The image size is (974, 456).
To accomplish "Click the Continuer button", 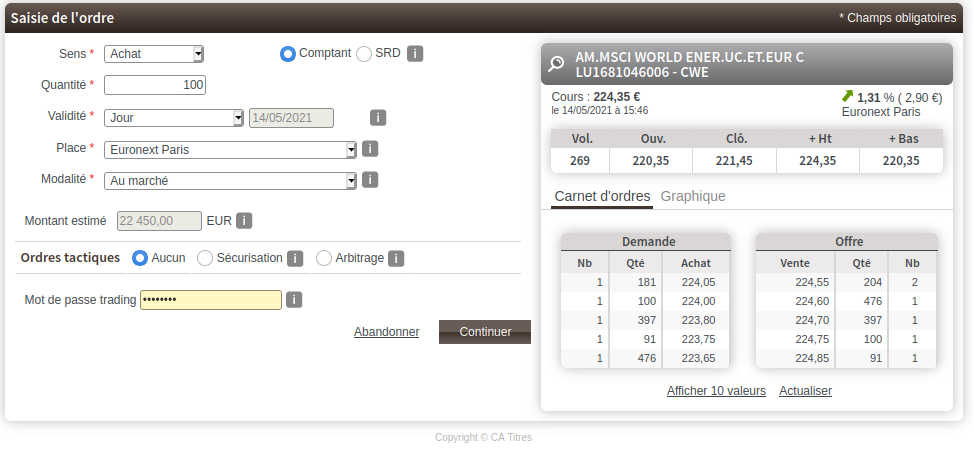I will (485, 332).
